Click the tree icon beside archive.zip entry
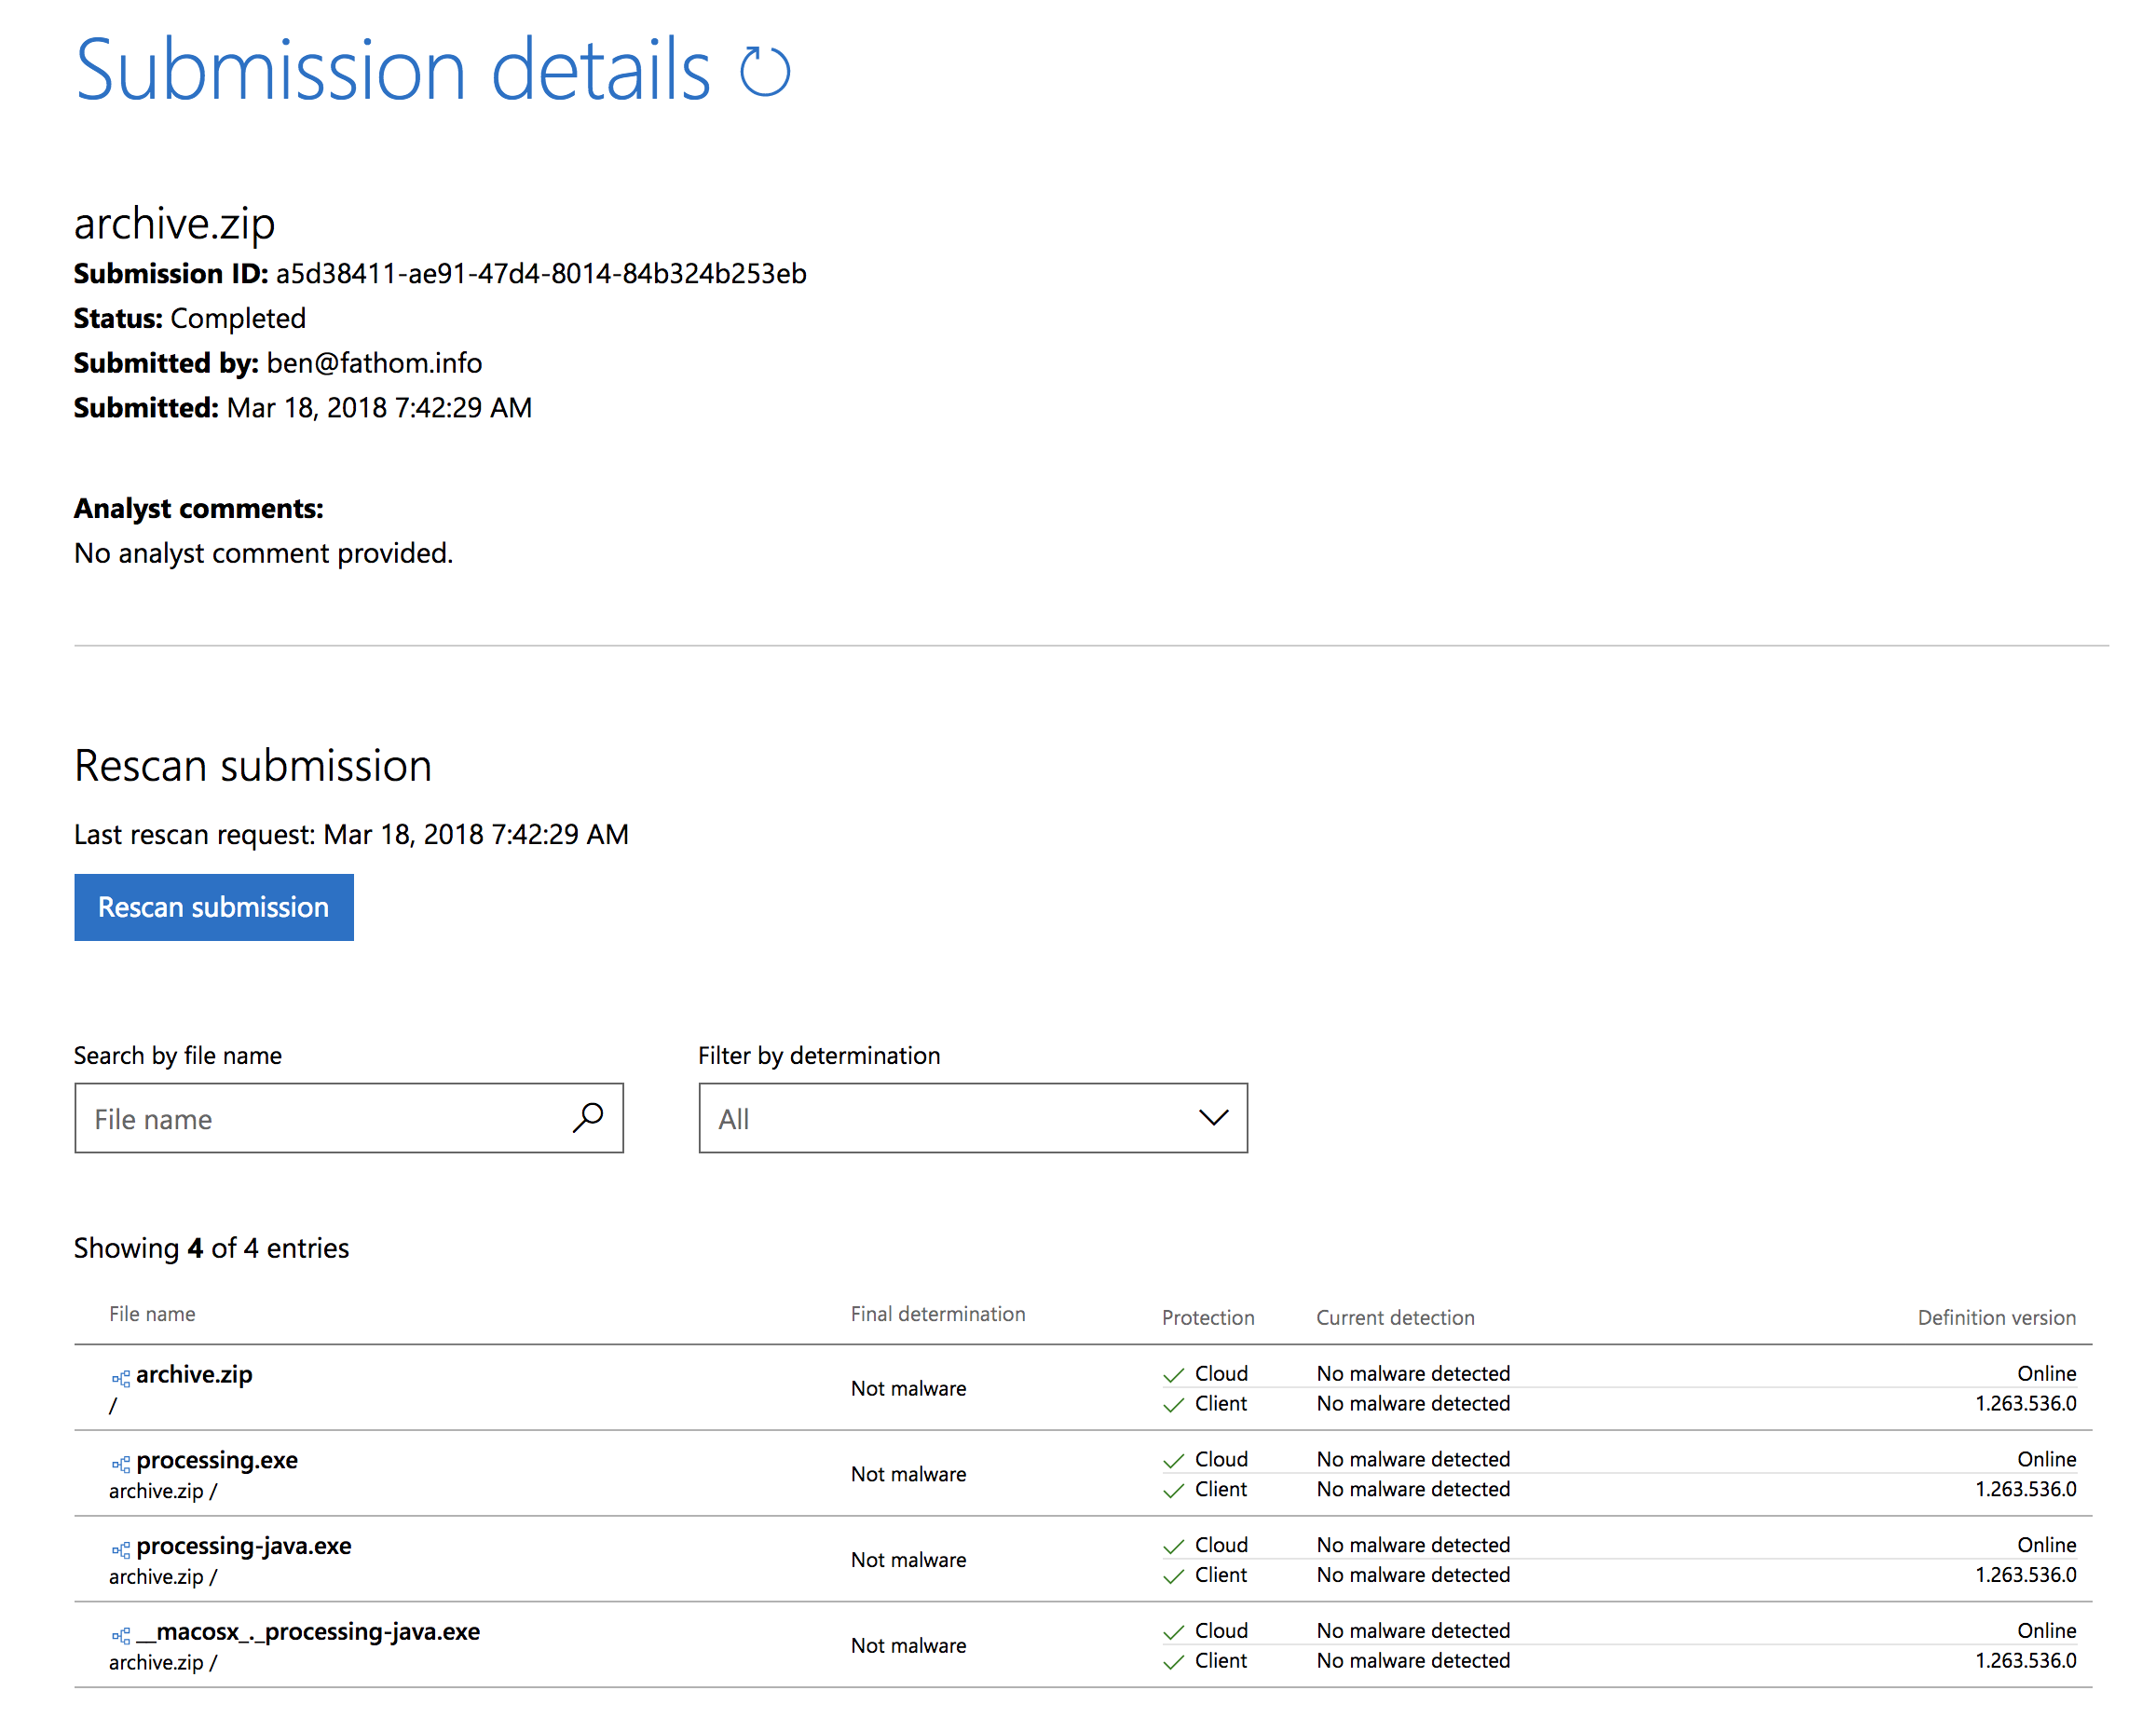Image resolution: width=2156 pixels, height=1718 pixels. (120, 1378)
